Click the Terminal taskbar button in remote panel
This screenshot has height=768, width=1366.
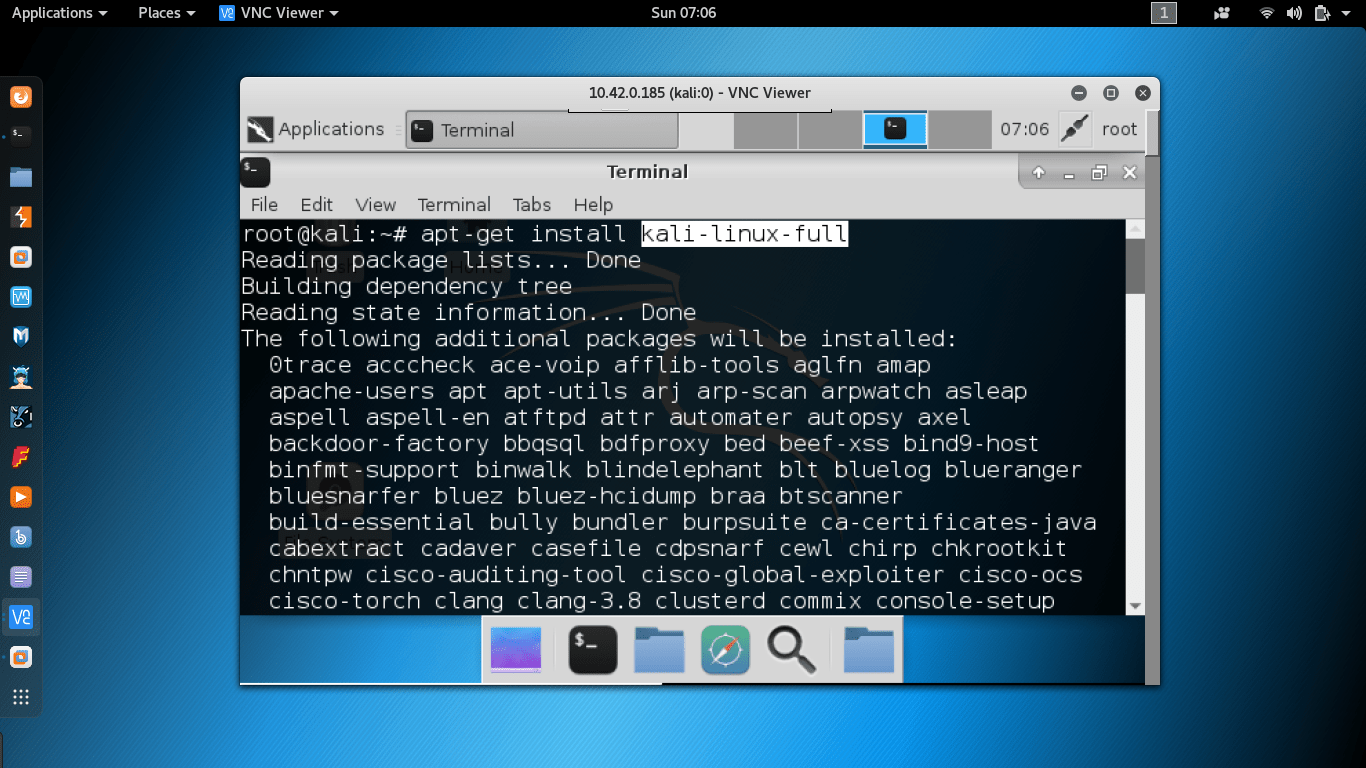[x=542, y=130]
